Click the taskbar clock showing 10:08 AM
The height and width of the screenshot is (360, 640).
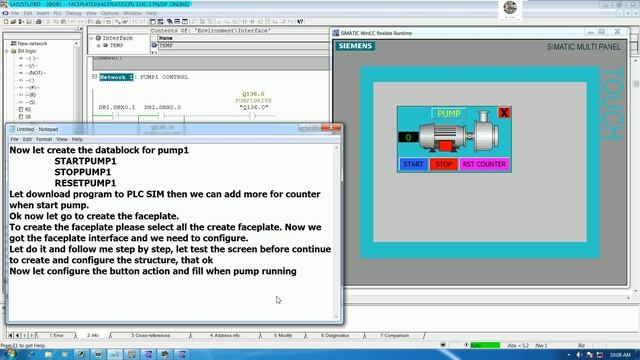pyautogui.click(x=620, y=355)
